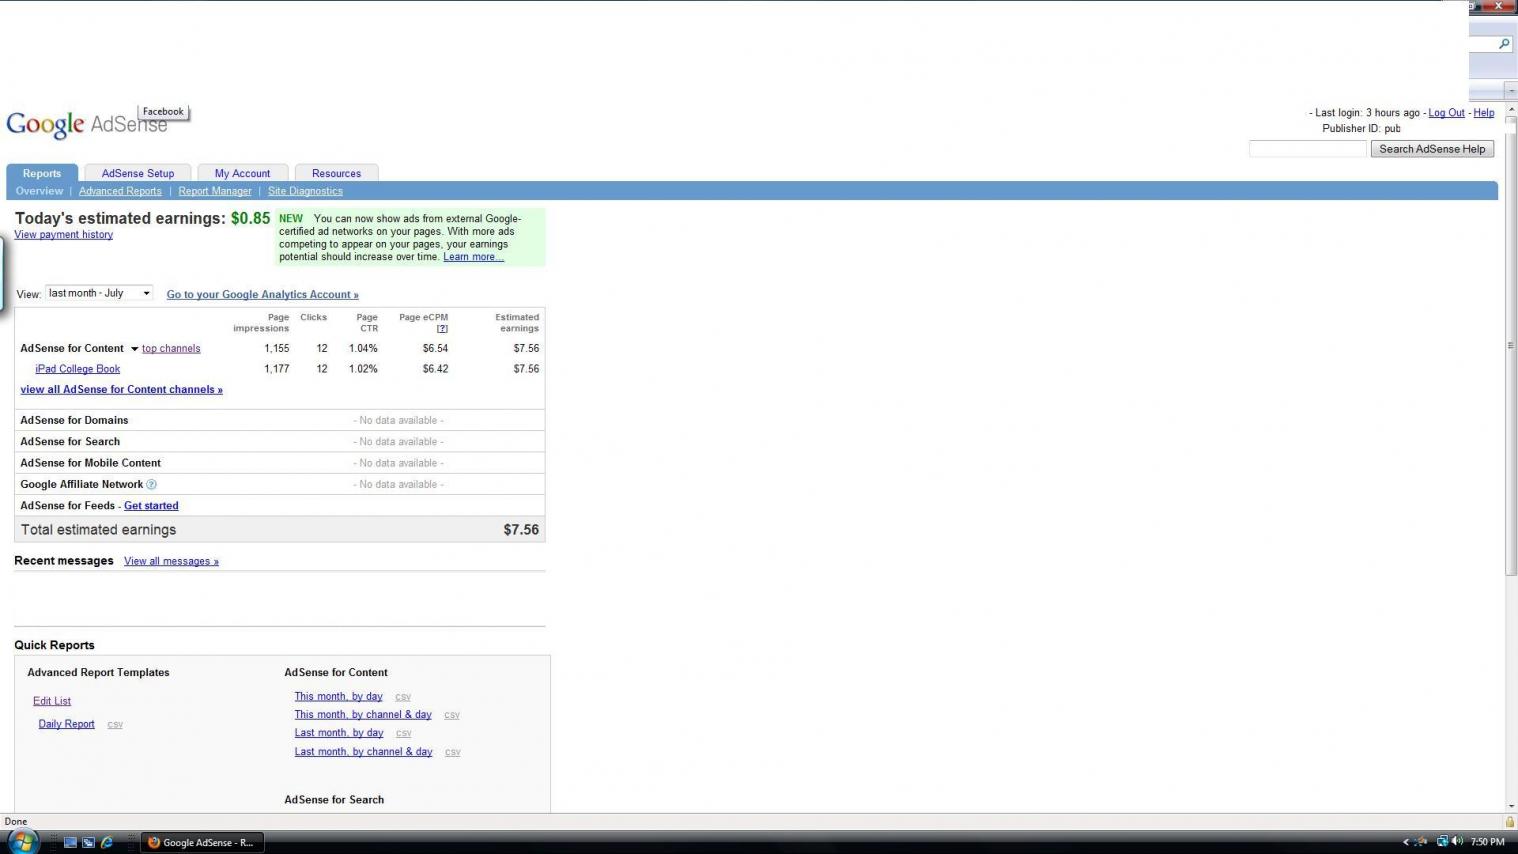Click the Firefox icon on the taskbar button
The width and height of the screenshot is (1518, 854).
154,842
